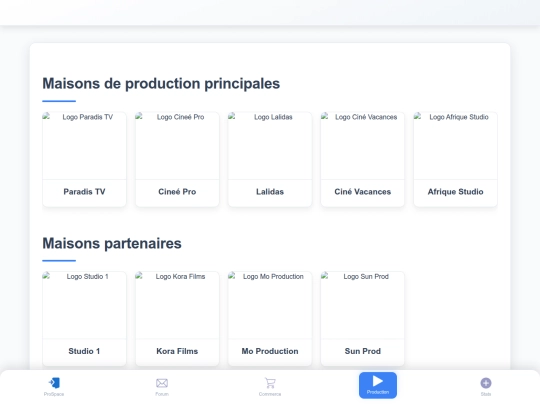Open the Lalidas card title
The width and height of the screenshot is (540, 405).
pyautogui.click(x=270, y=192)
